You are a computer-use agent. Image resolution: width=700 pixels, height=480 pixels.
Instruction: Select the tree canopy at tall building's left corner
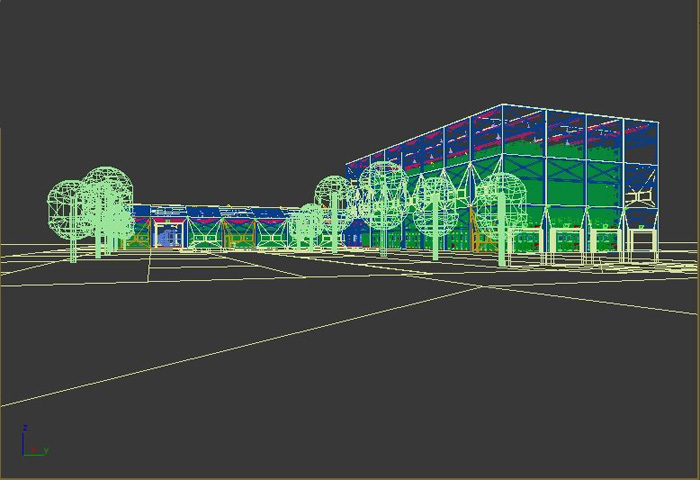click(x=333, y=195)
